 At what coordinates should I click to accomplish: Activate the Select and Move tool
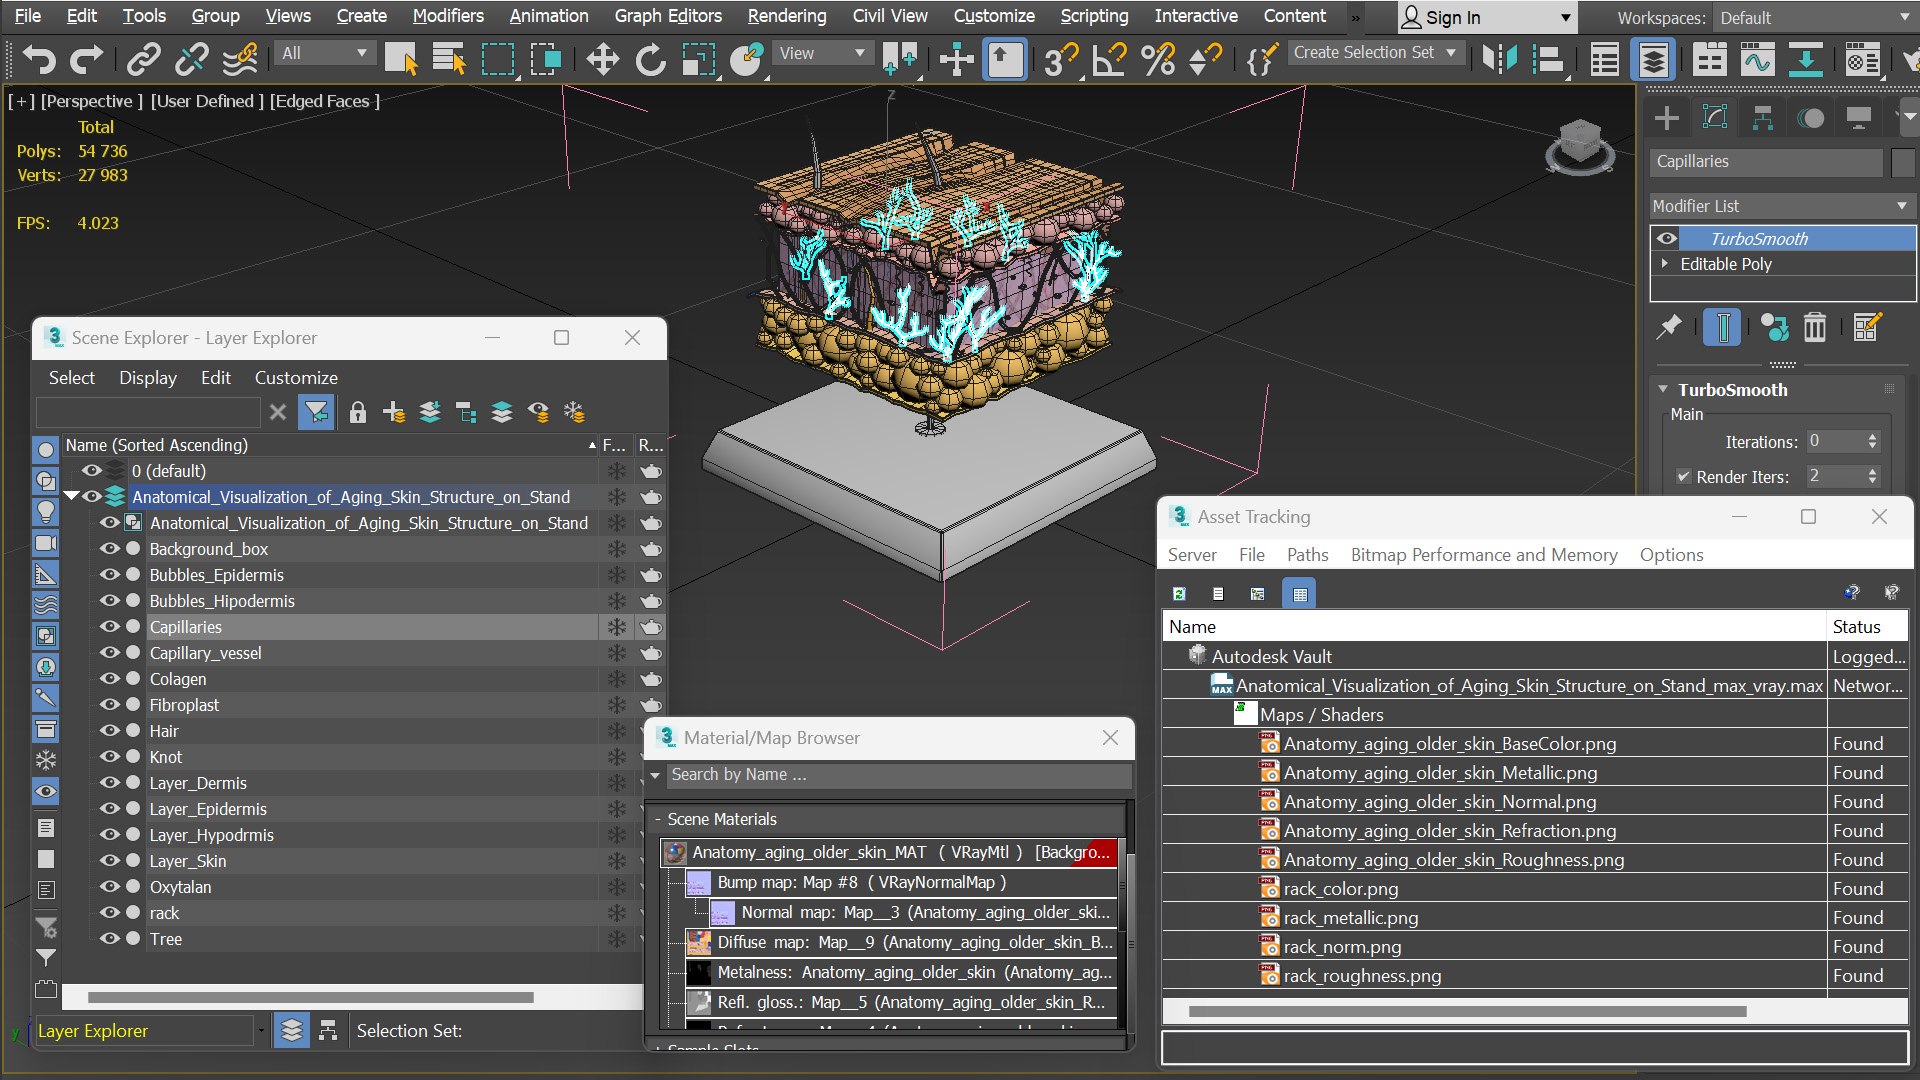pos(603,60)
